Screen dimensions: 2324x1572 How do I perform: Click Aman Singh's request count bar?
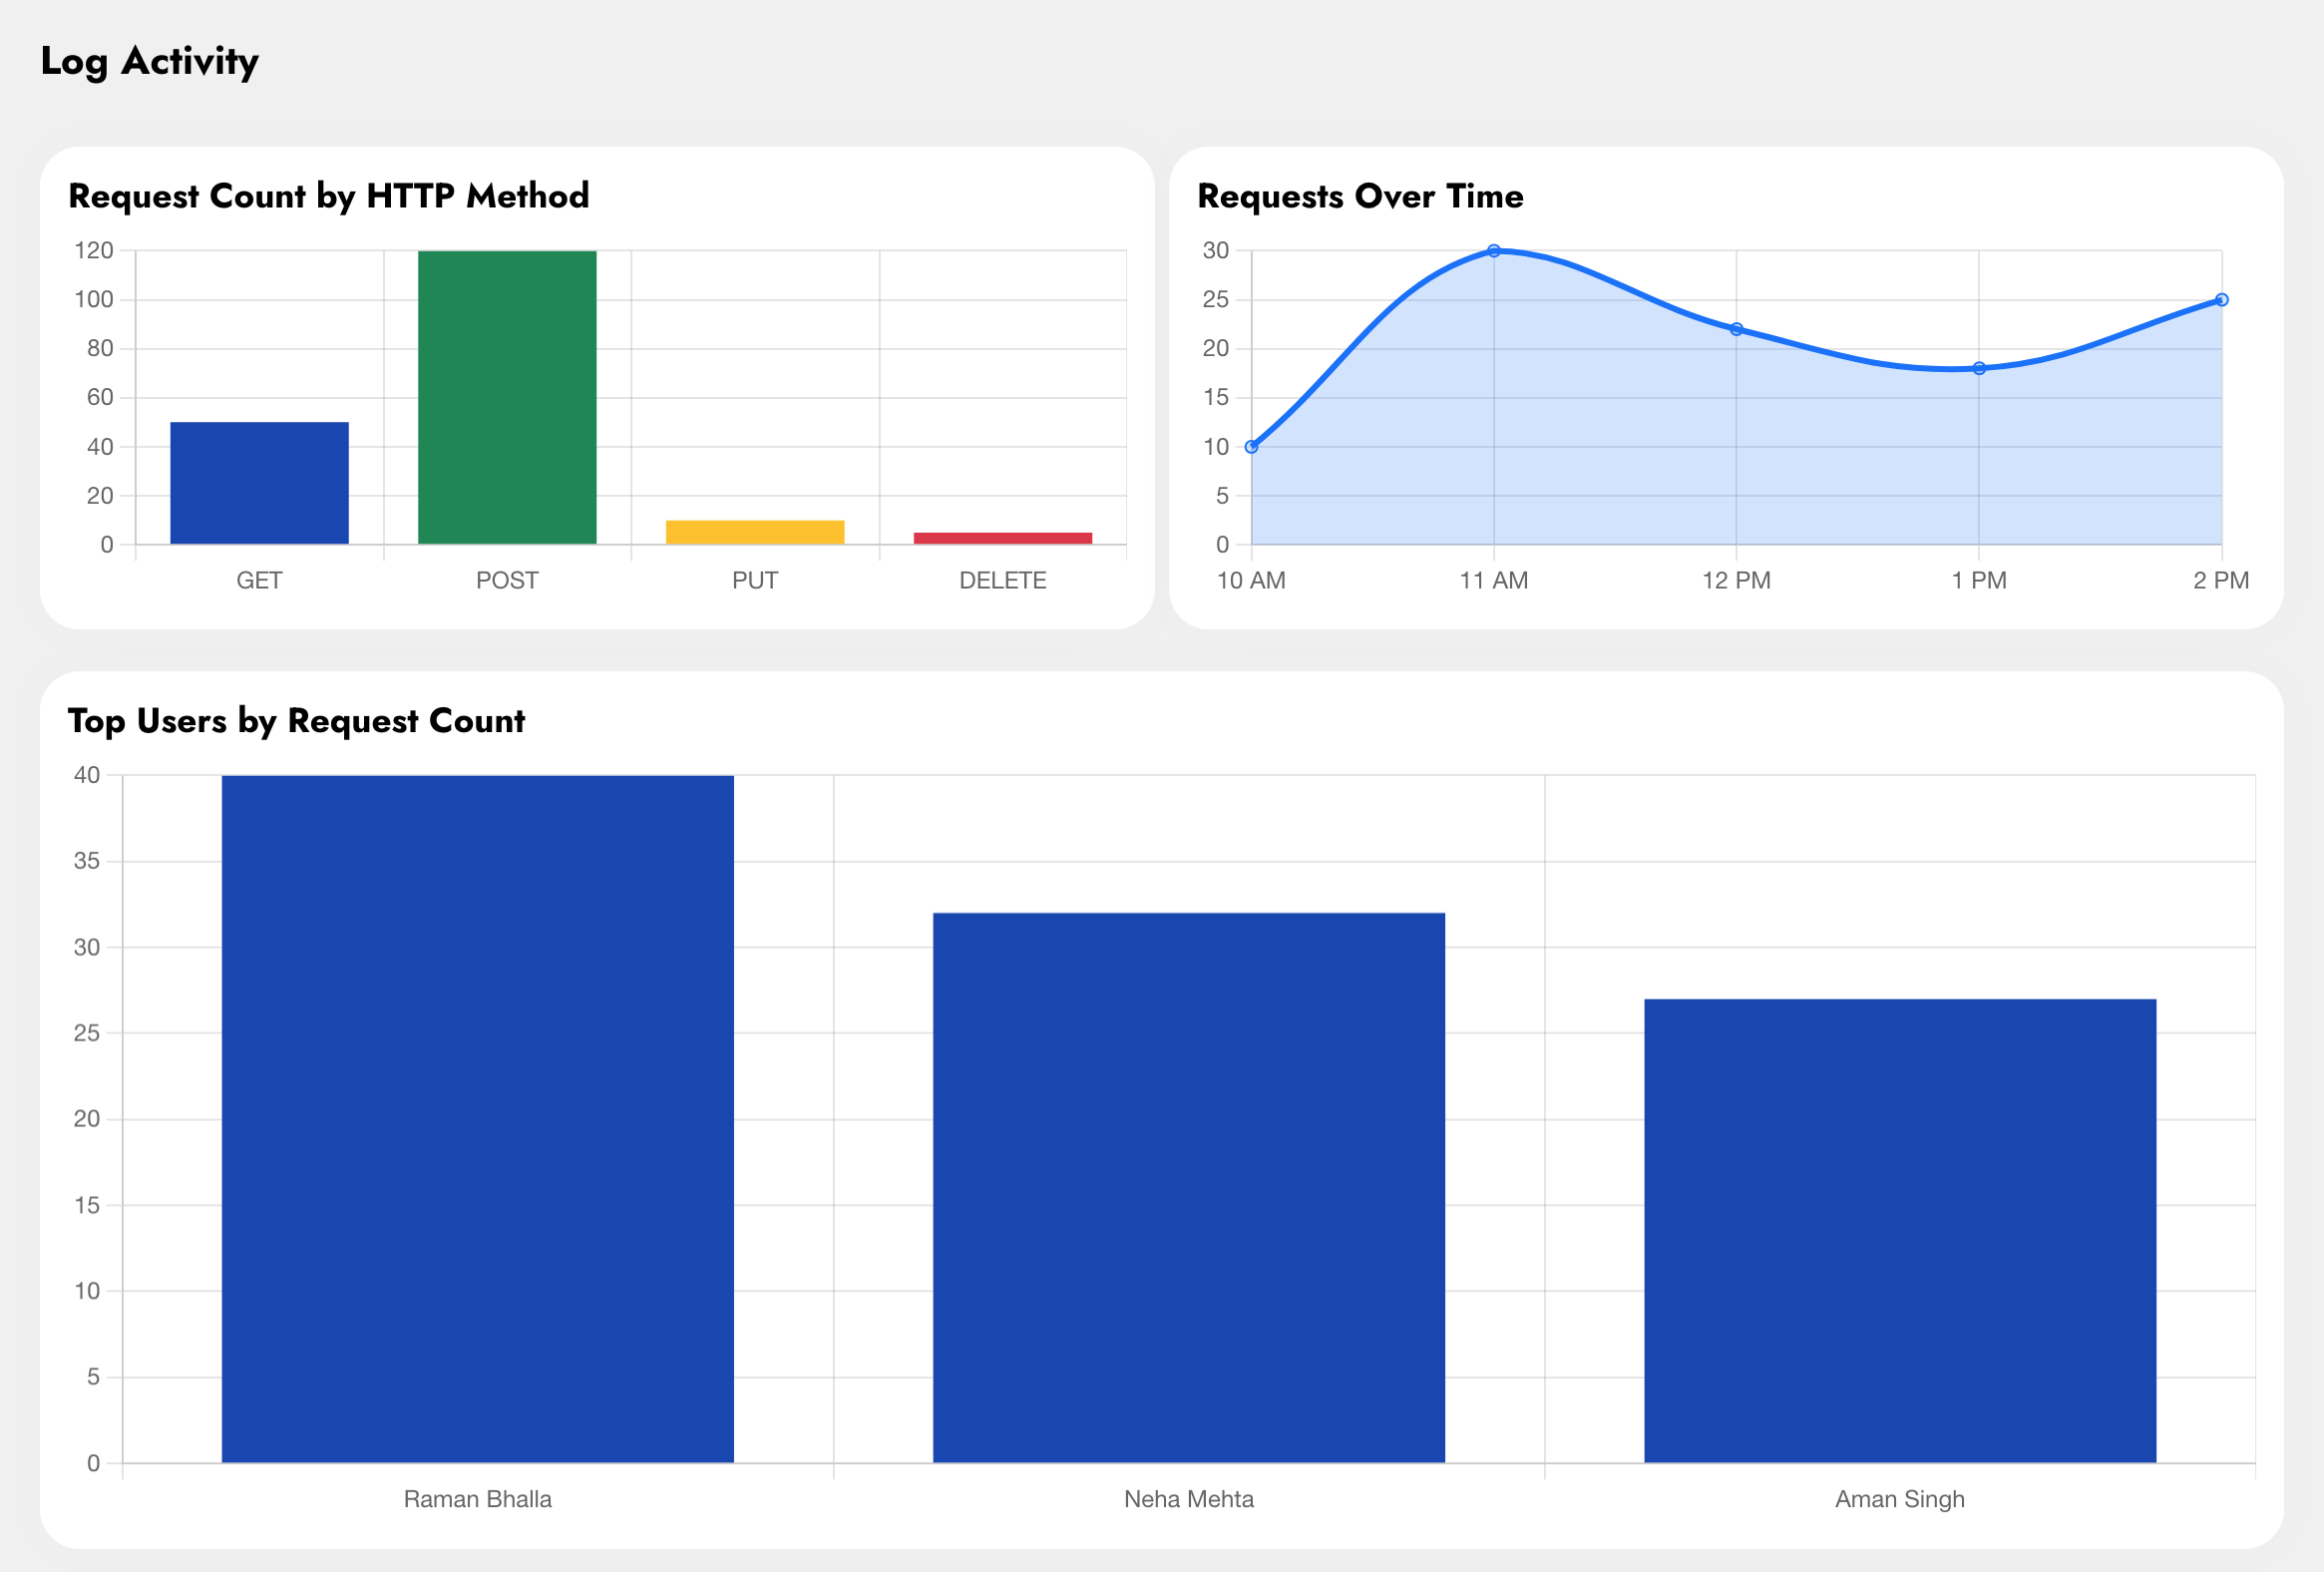(x=1899, y=1230)
